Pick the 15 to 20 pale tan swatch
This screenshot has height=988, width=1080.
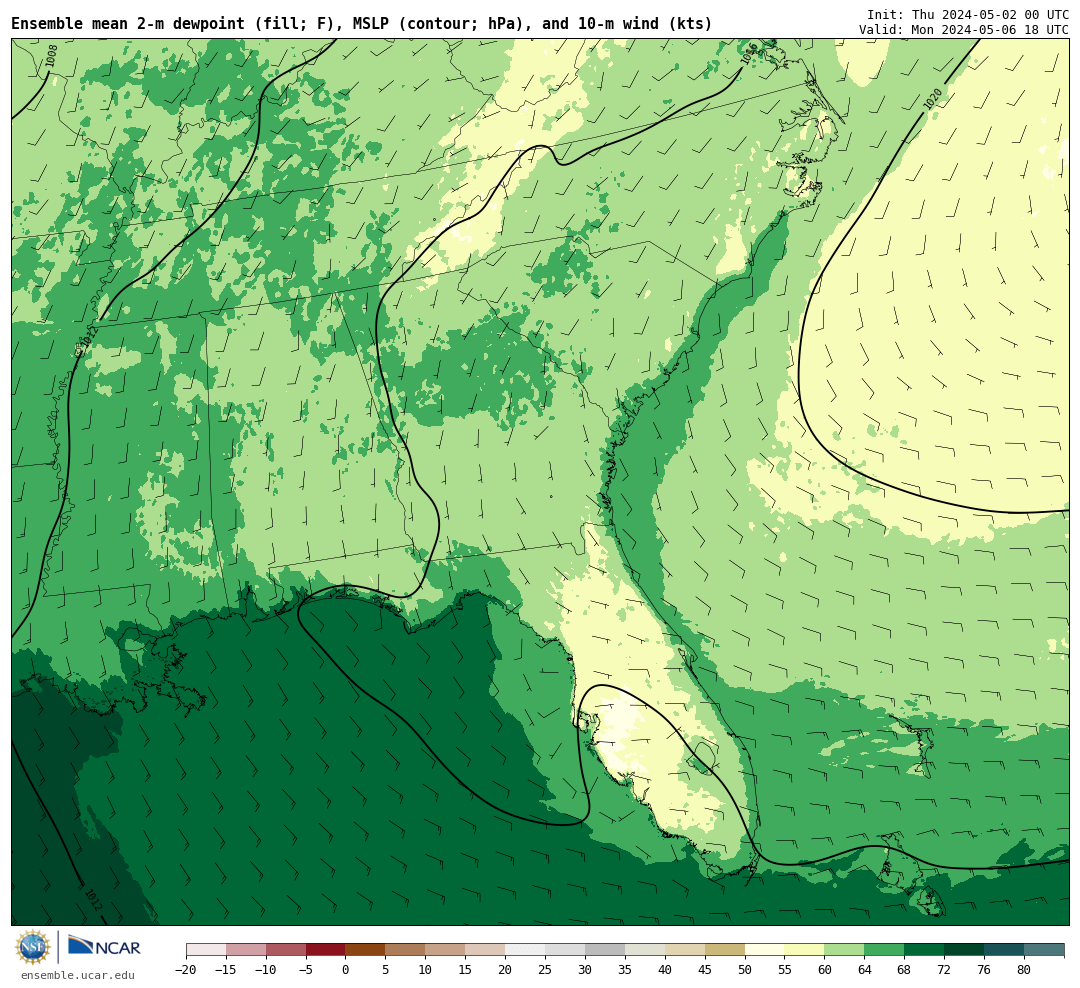tap(486, 950)
